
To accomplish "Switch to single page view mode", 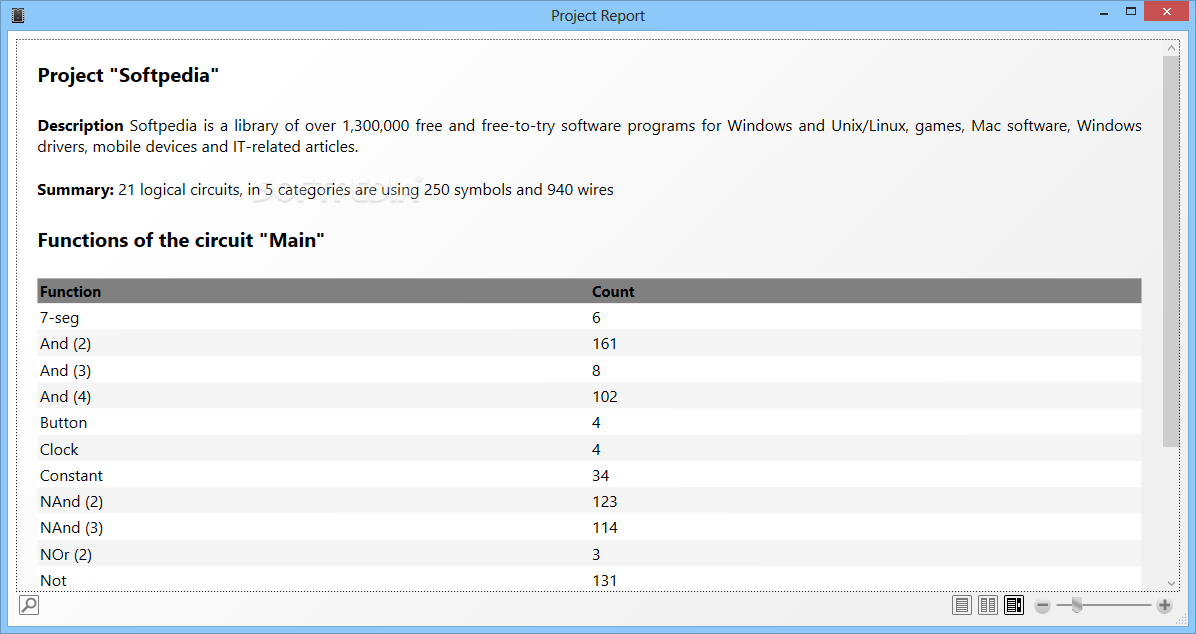I will [x=962, y=605].
